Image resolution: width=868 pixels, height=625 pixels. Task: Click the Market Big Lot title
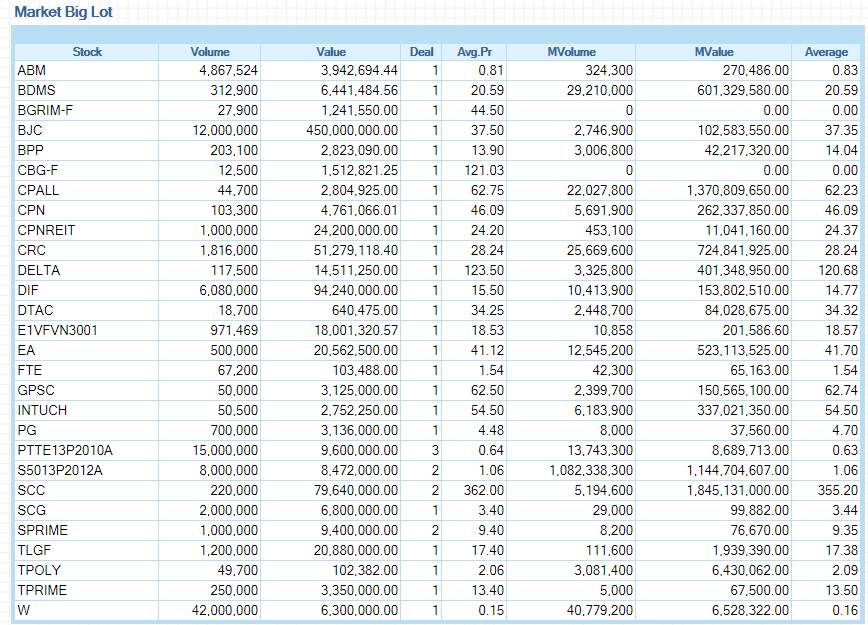[x=64, y=12]
